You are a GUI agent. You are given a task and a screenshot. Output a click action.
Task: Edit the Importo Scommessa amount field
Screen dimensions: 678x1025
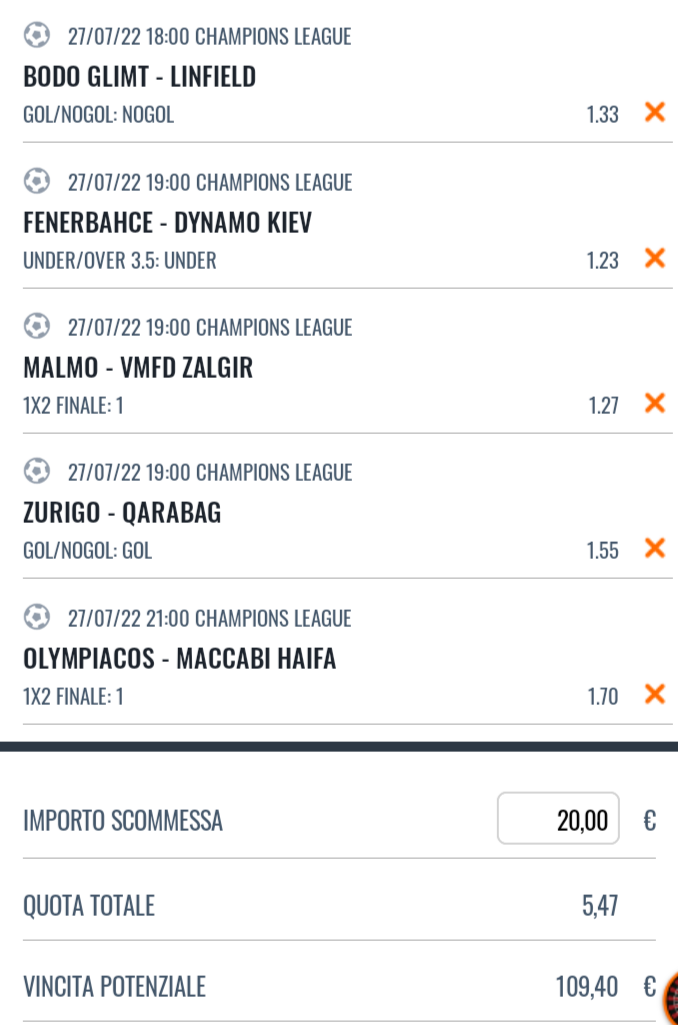pyautogui.click(x=558, y=818)
